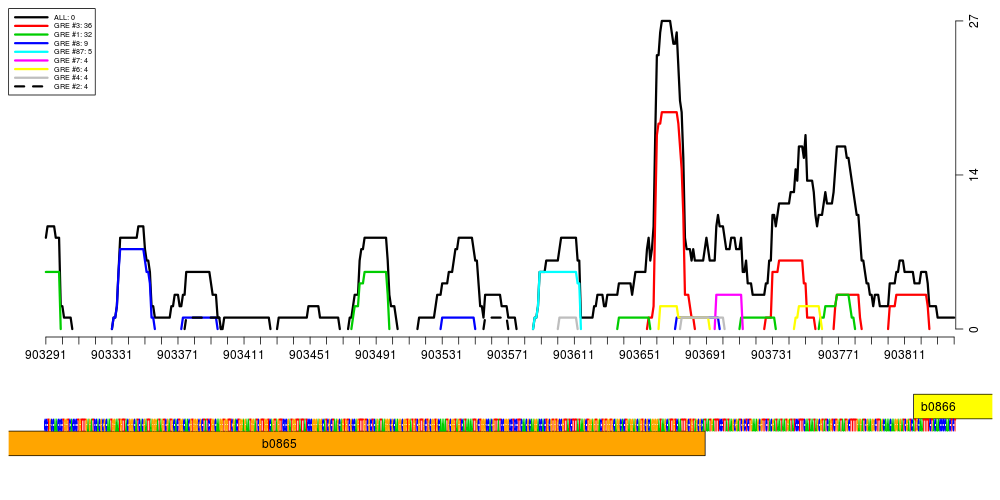1000x500 pixels.
Task: Click the magenta legend line
Action: coord(31,60)
